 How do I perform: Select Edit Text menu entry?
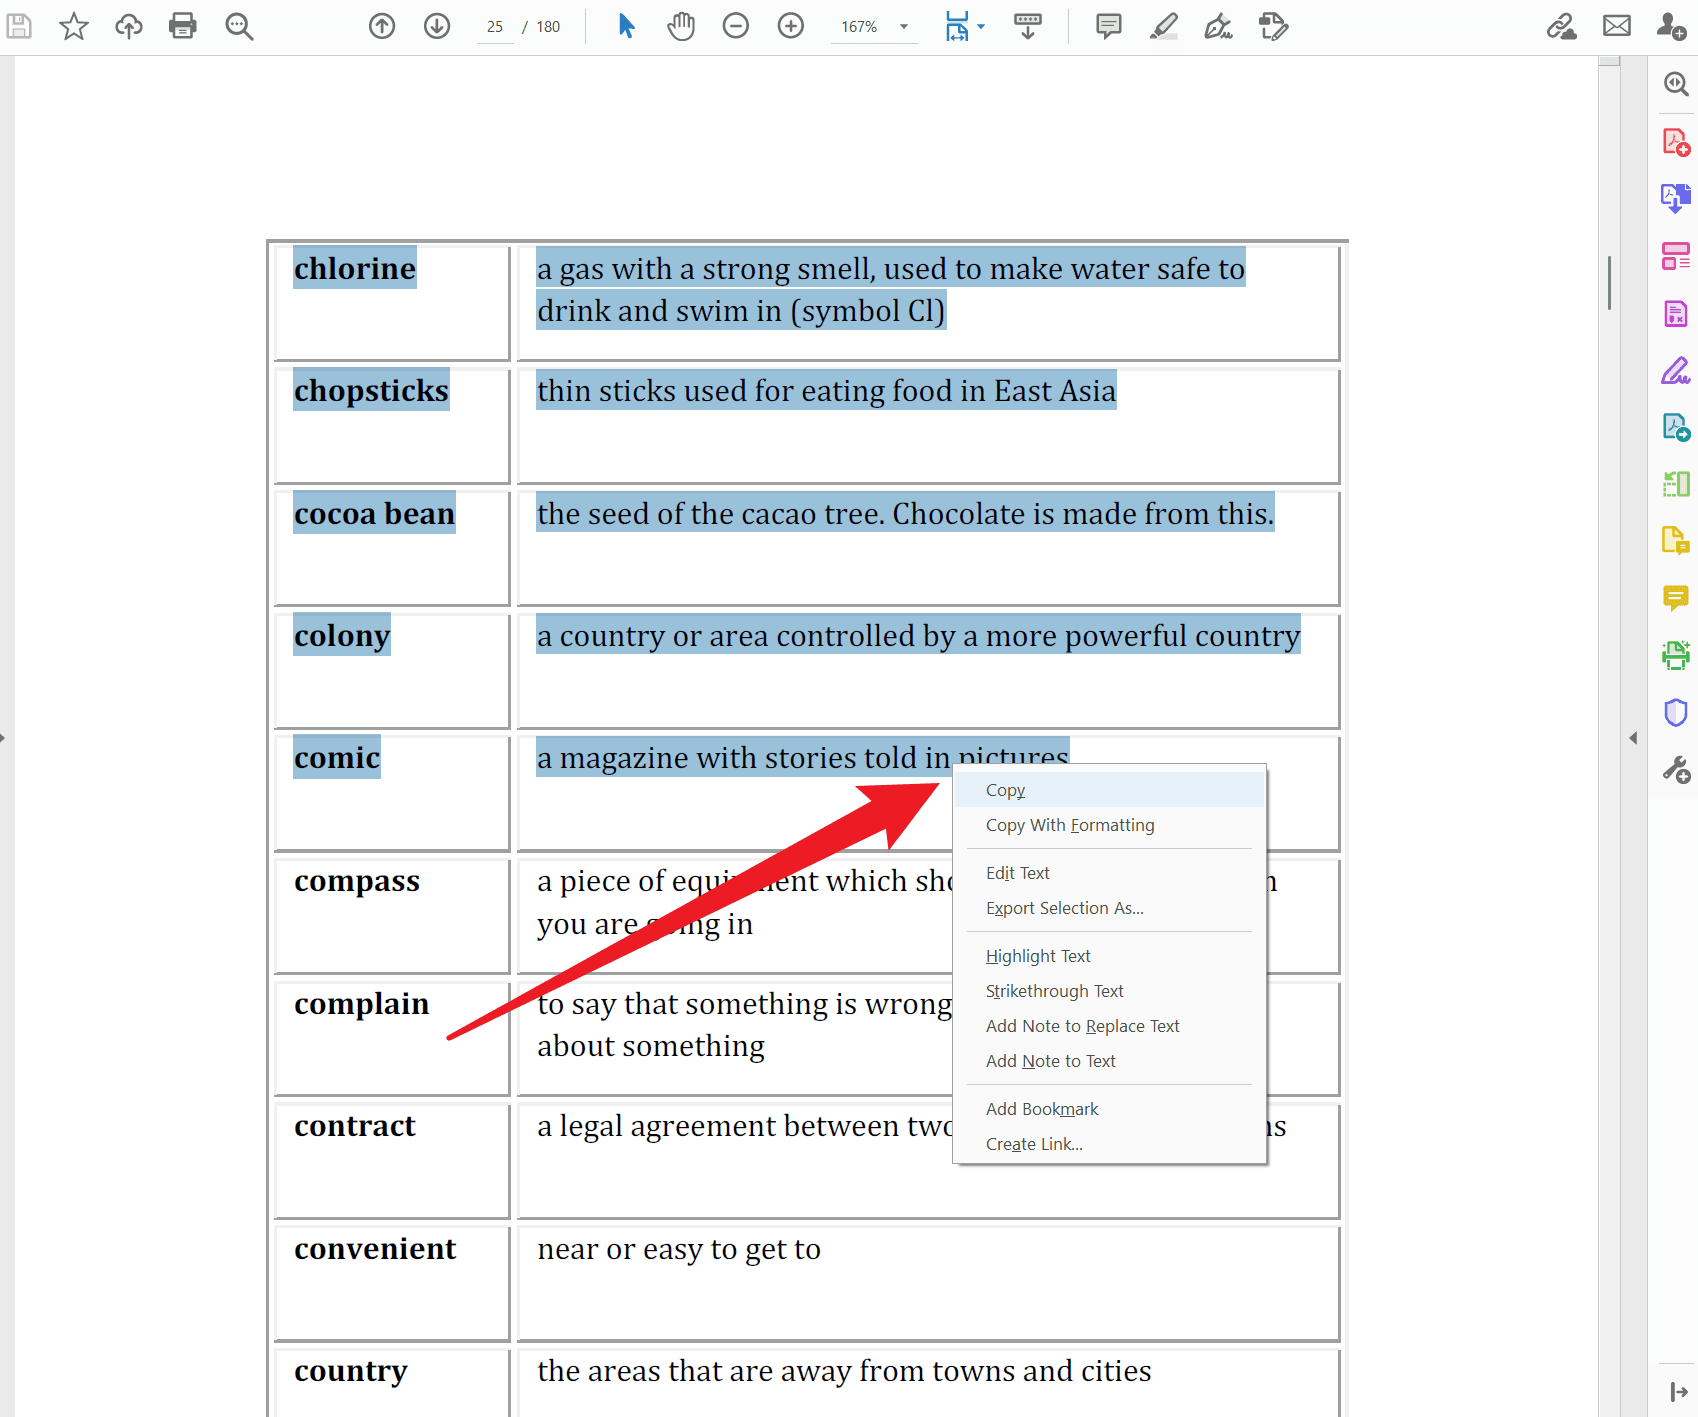(x=1110, y=873)
